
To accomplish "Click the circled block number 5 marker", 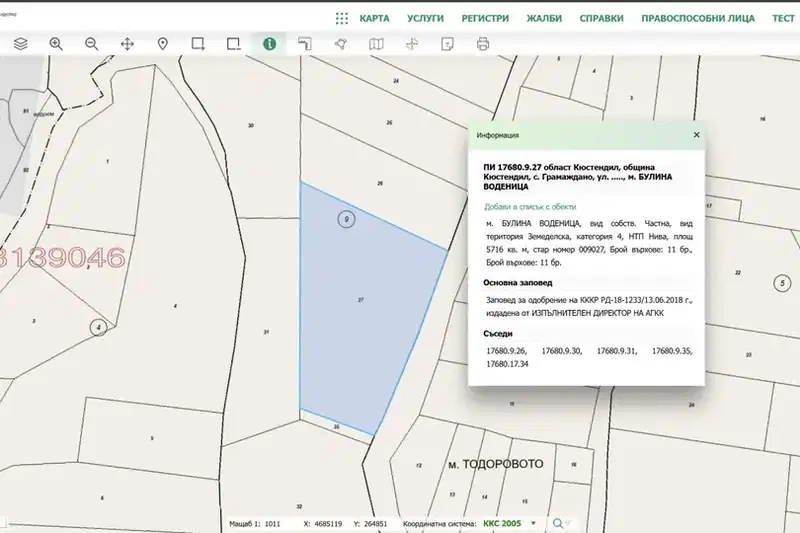I will (x=782, y=283).
